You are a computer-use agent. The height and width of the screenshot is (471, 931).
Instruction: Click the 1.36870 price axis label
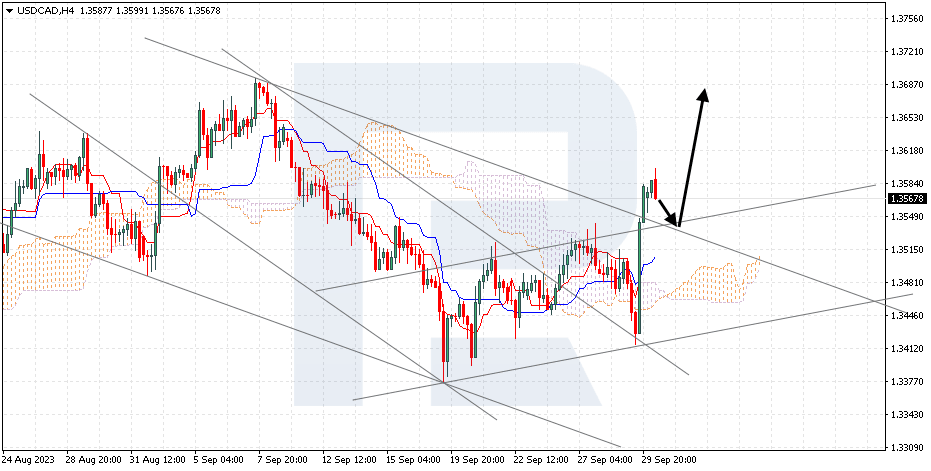click(907, 85)
